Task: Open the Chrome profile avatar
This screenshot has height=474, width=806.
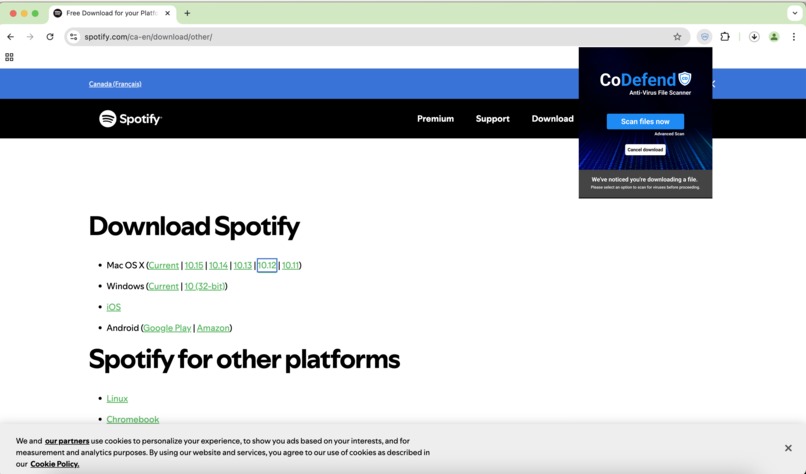Action: coord(774,37)
